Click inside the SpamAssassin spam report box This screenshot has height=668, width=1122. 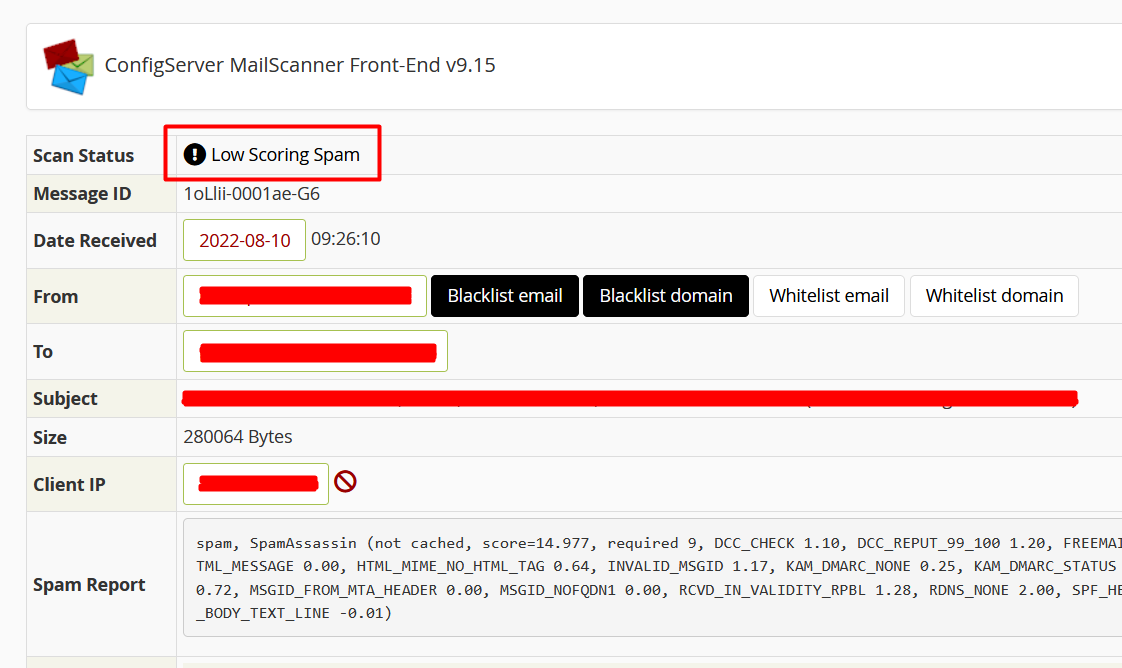point(650,578)
